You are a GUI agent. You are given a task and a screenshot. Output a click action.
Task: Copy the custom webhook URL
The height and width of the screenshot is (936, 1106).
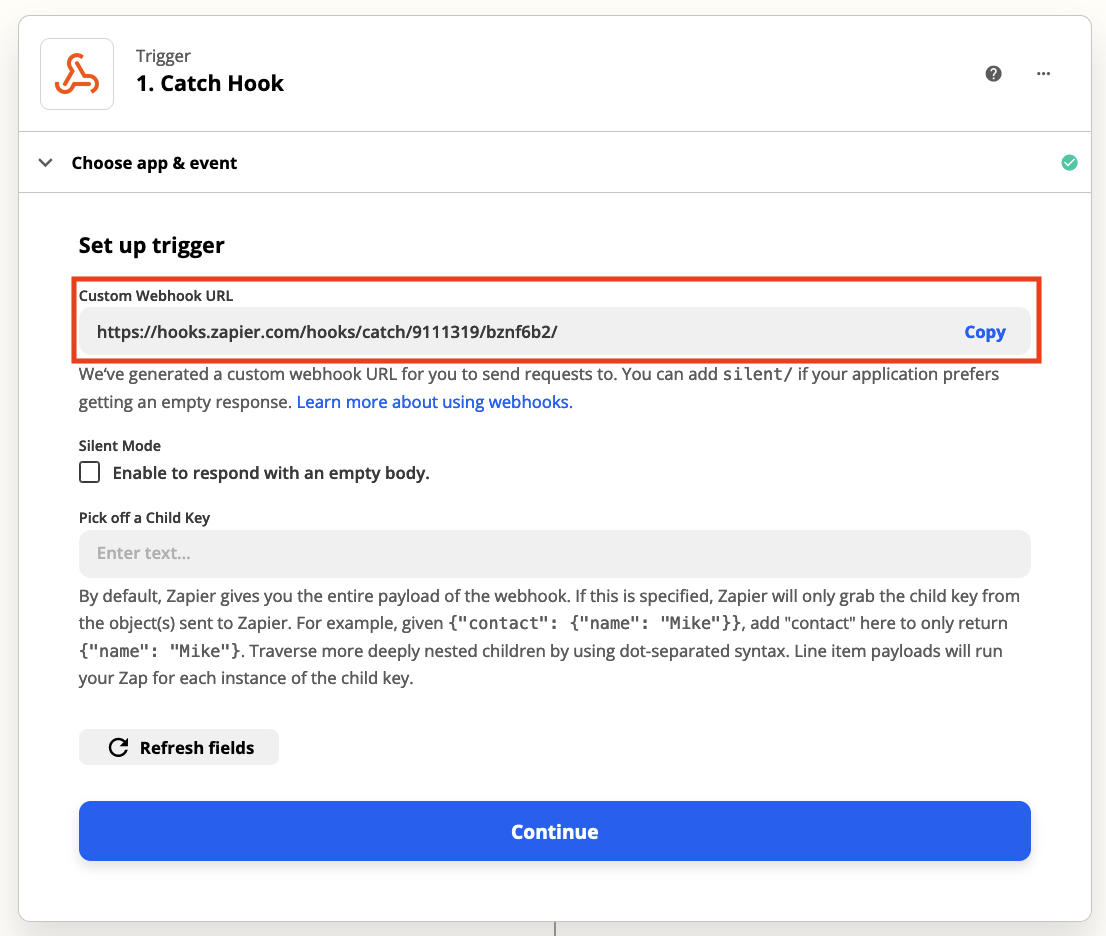[984, 331]
